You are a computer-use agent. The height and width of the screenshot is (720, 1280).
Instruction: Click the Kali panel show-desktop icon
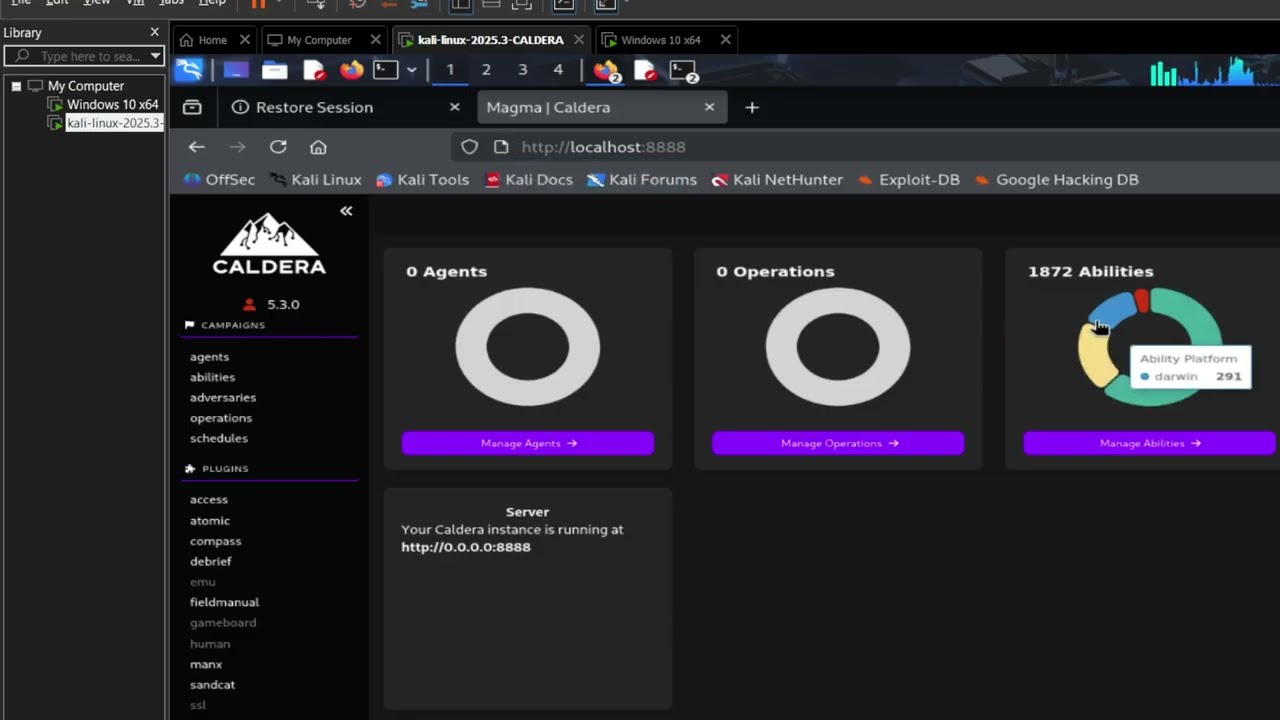(x=236, y=70)
